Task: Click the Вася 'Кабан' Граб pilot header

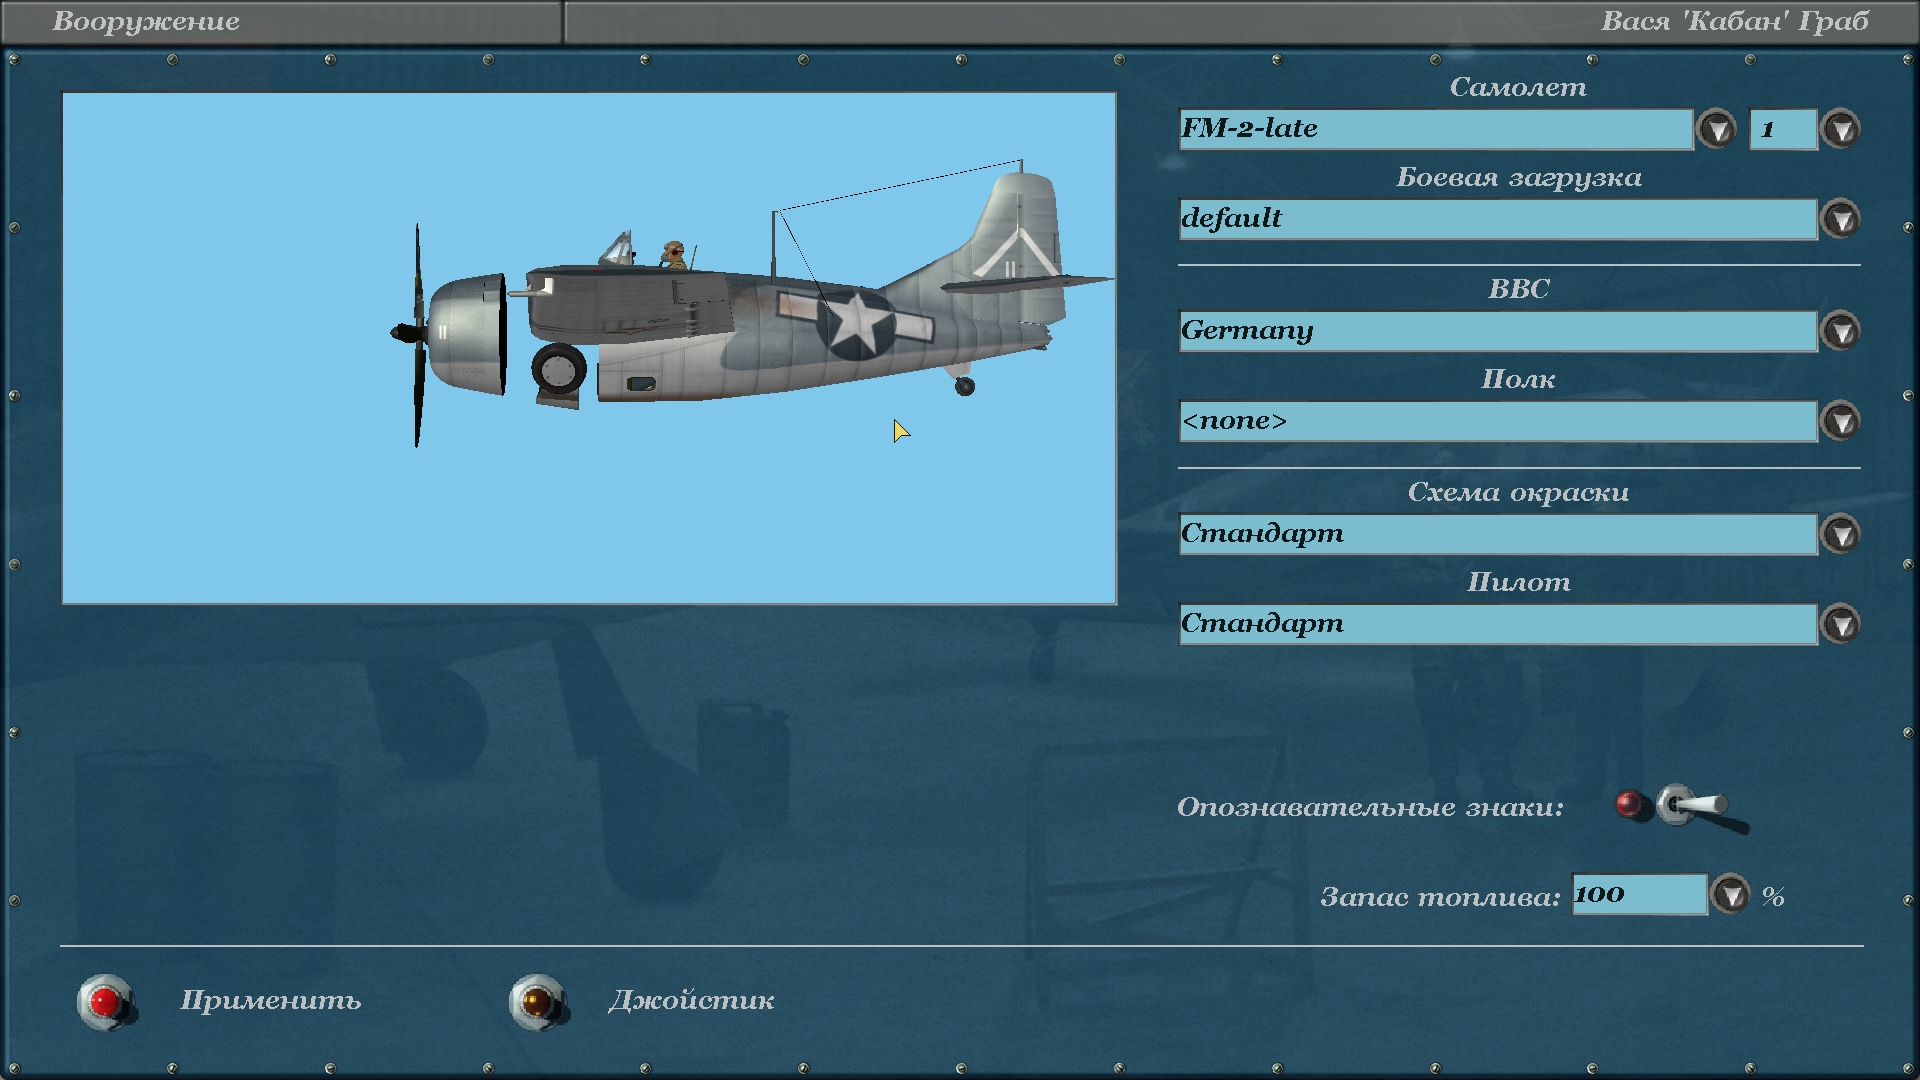Action: 1734,22
